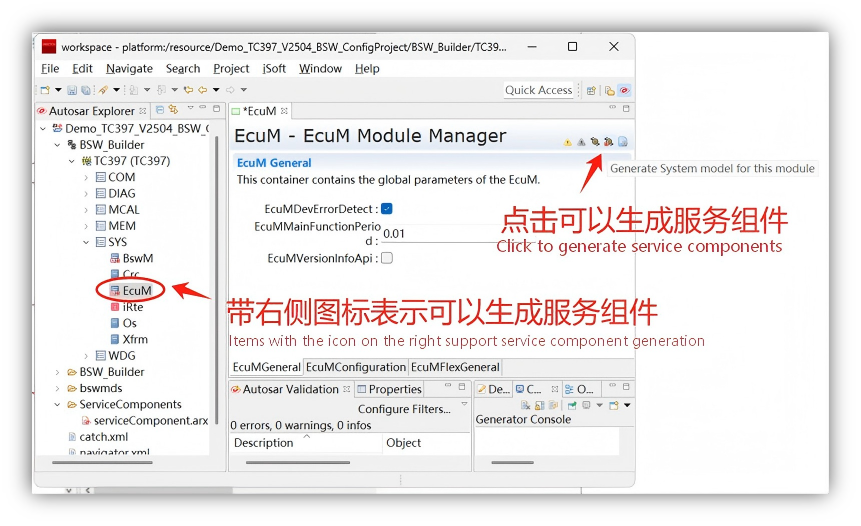Screen dimensions: 861x526
Task: Expand the MEM folder
Action: pos(86,226)
